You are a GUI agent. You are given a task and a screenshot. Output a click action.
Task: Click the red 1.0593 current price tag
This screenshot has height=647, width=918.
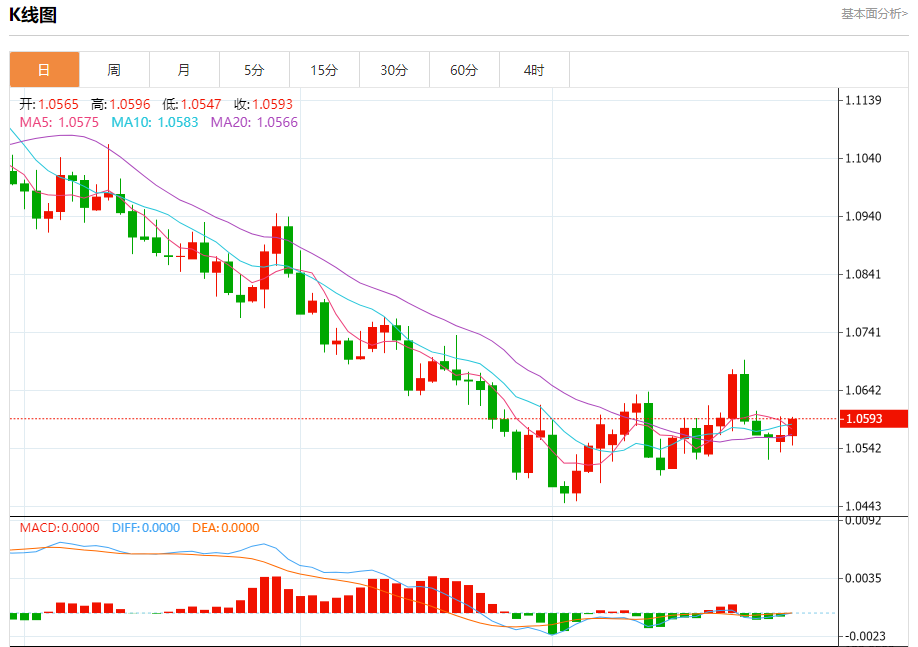coord(874,419)
